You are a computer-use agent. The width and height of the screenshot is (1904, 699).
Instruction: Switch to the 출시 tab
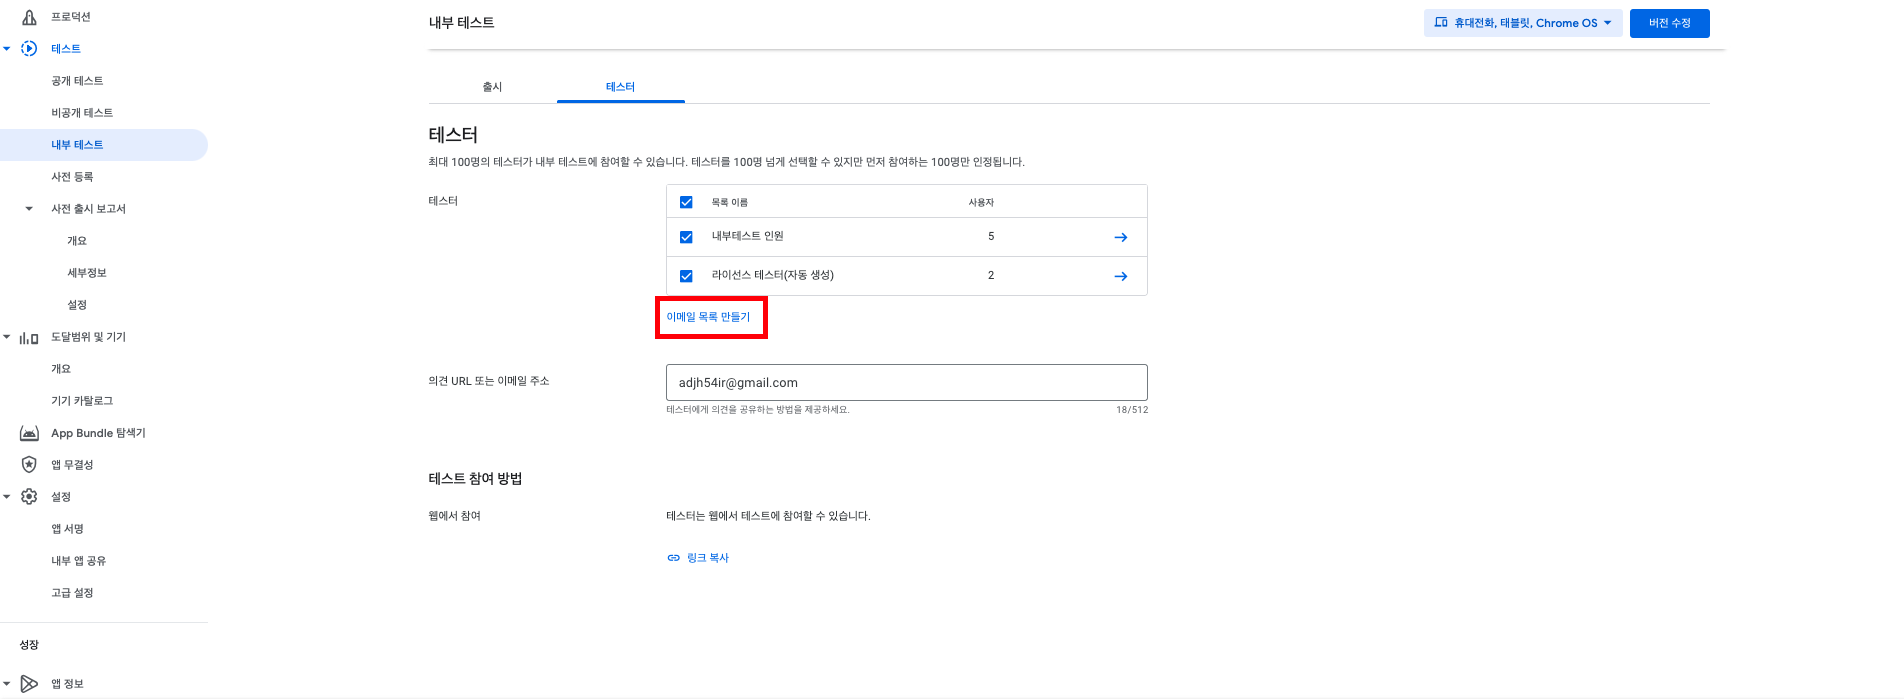click(x=492, y=87)
